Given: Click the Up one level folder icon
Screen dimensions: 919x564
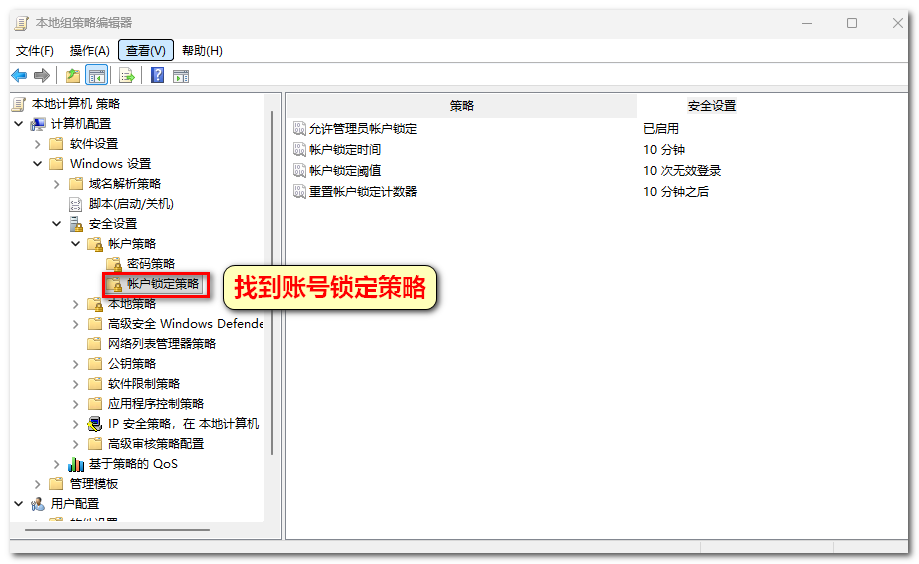Looking at the screenshot, I should coord(72,76).
